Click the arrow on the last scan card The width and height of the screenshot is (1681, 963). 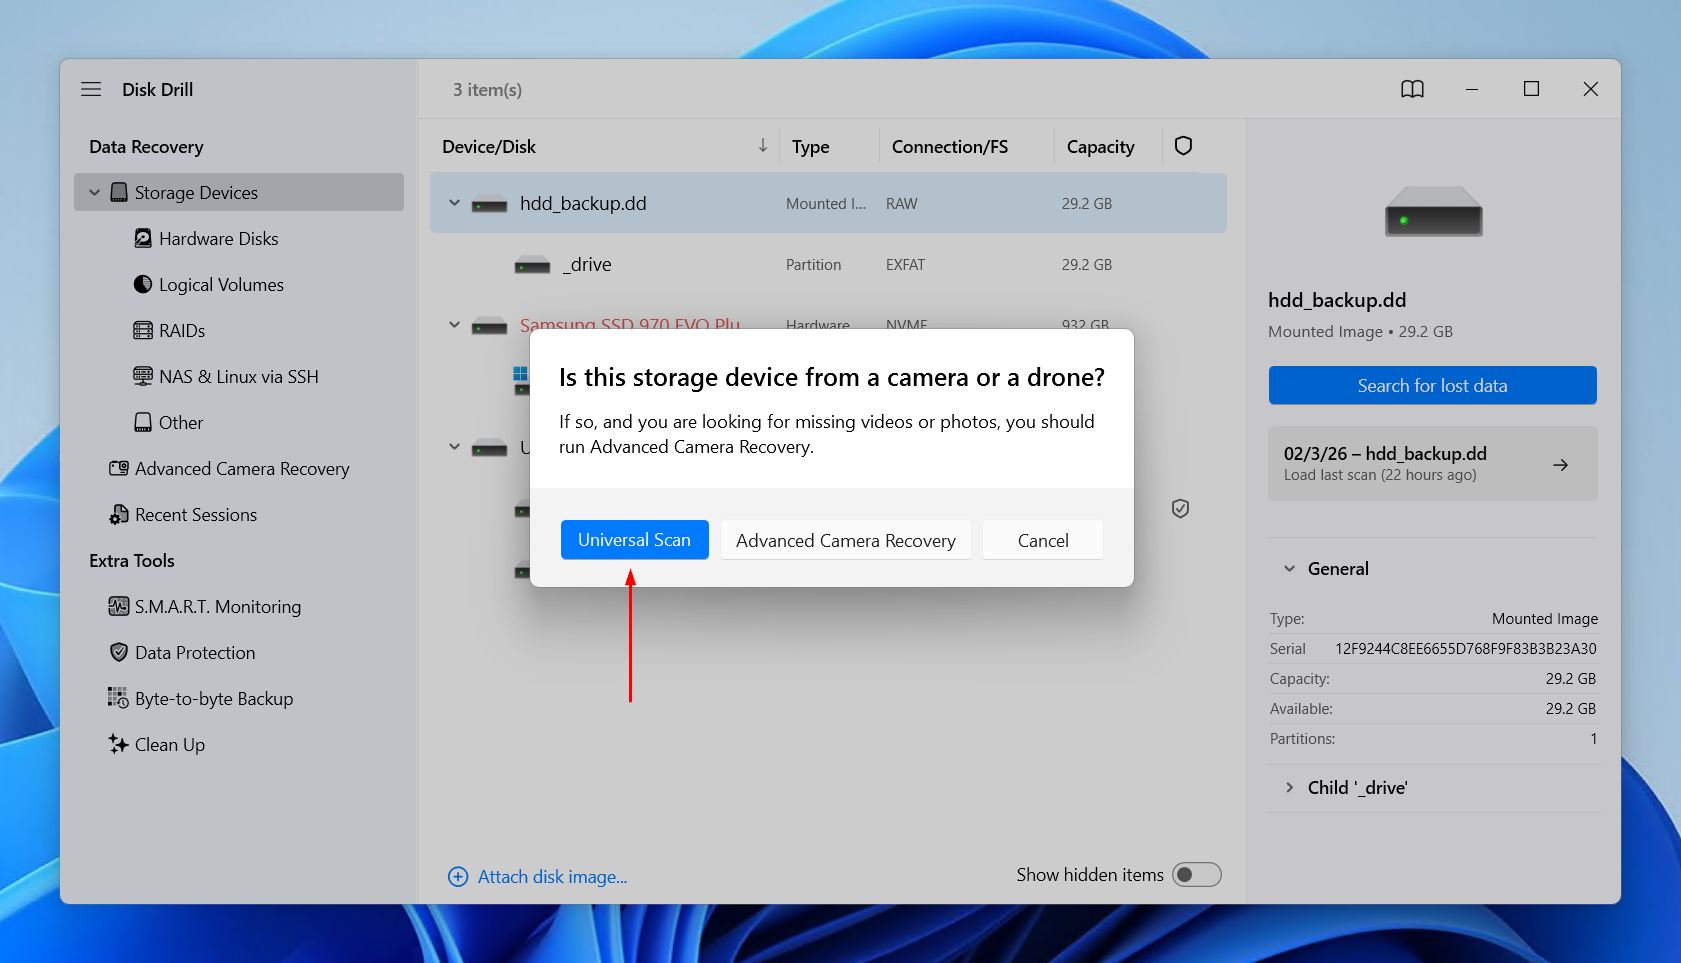(x=1560, y=465)
